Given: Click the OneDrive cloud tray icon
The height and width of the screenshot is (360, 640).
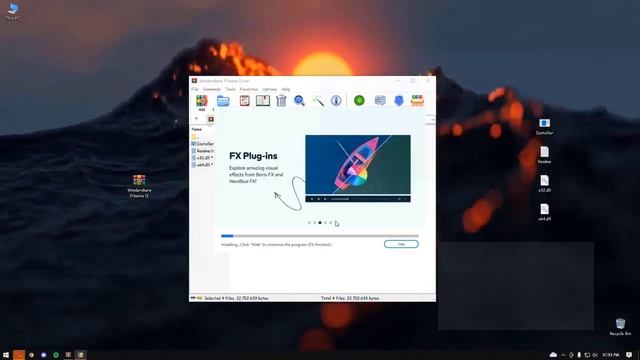Looking at the screenshot, I should pyautogui.click(x=553, y=355).
